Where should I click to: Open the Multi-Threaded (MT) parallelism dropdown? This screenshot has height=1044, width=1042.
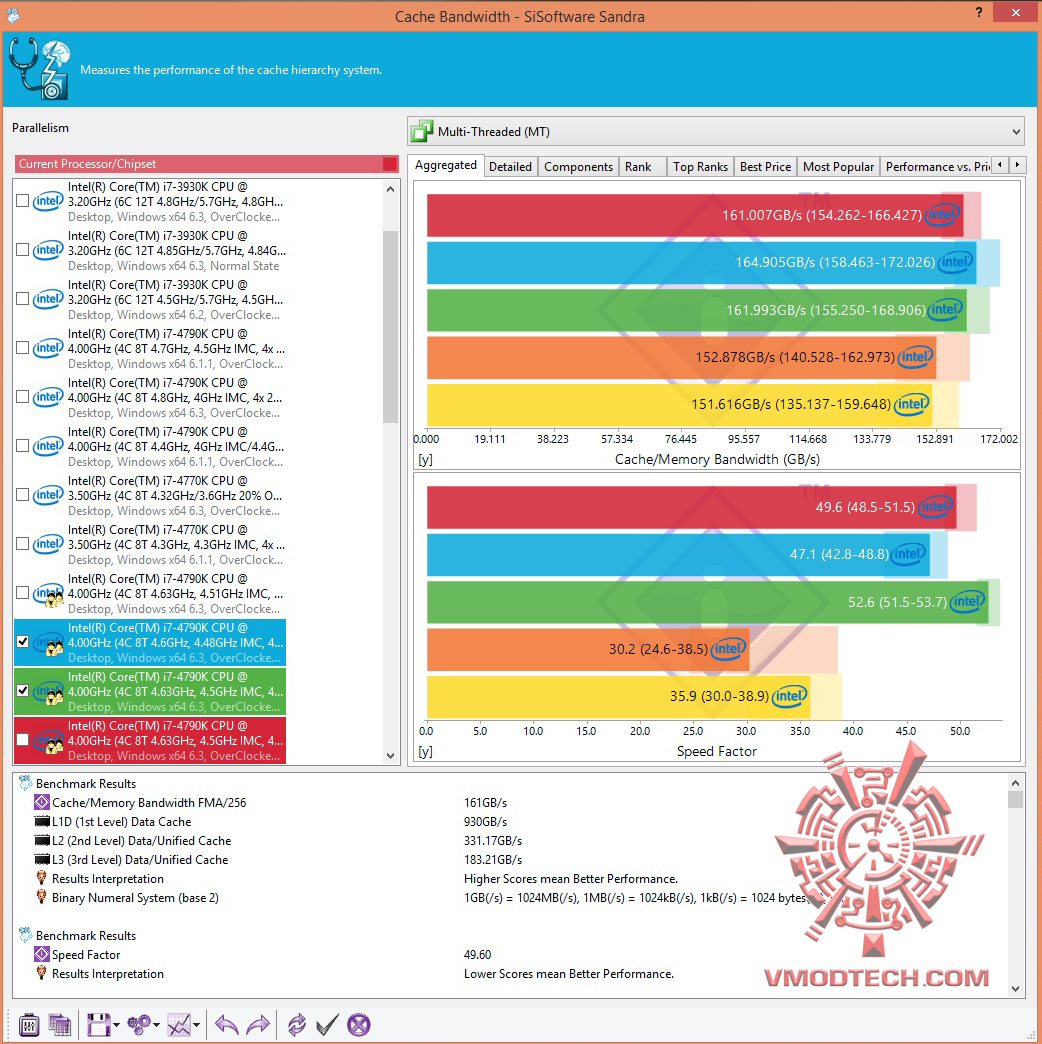716,131
